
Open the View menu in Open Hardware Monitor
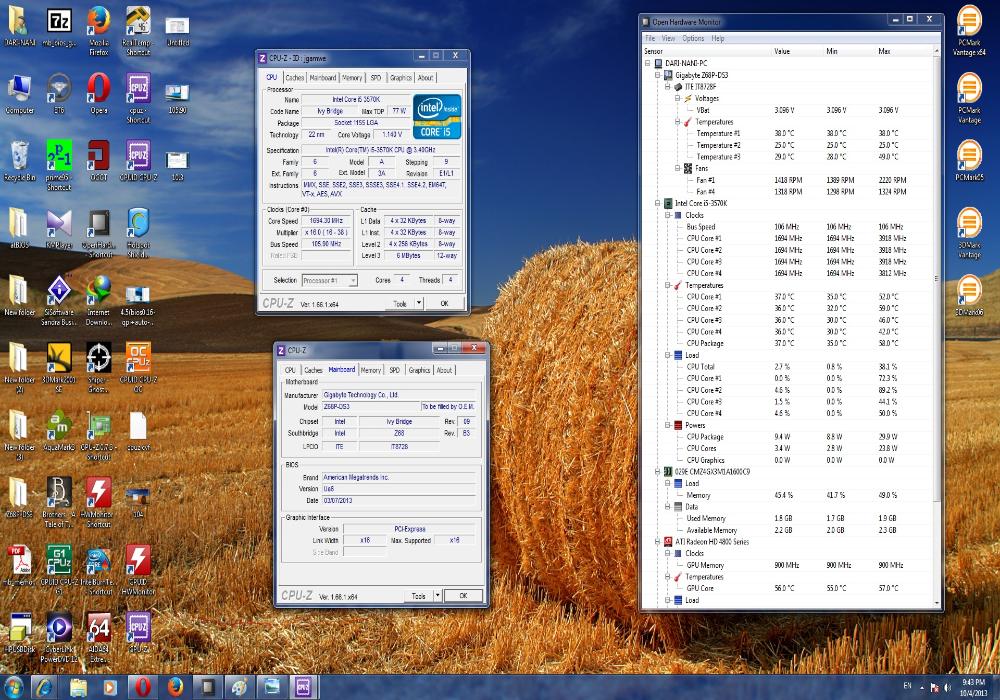coord(668,38)
